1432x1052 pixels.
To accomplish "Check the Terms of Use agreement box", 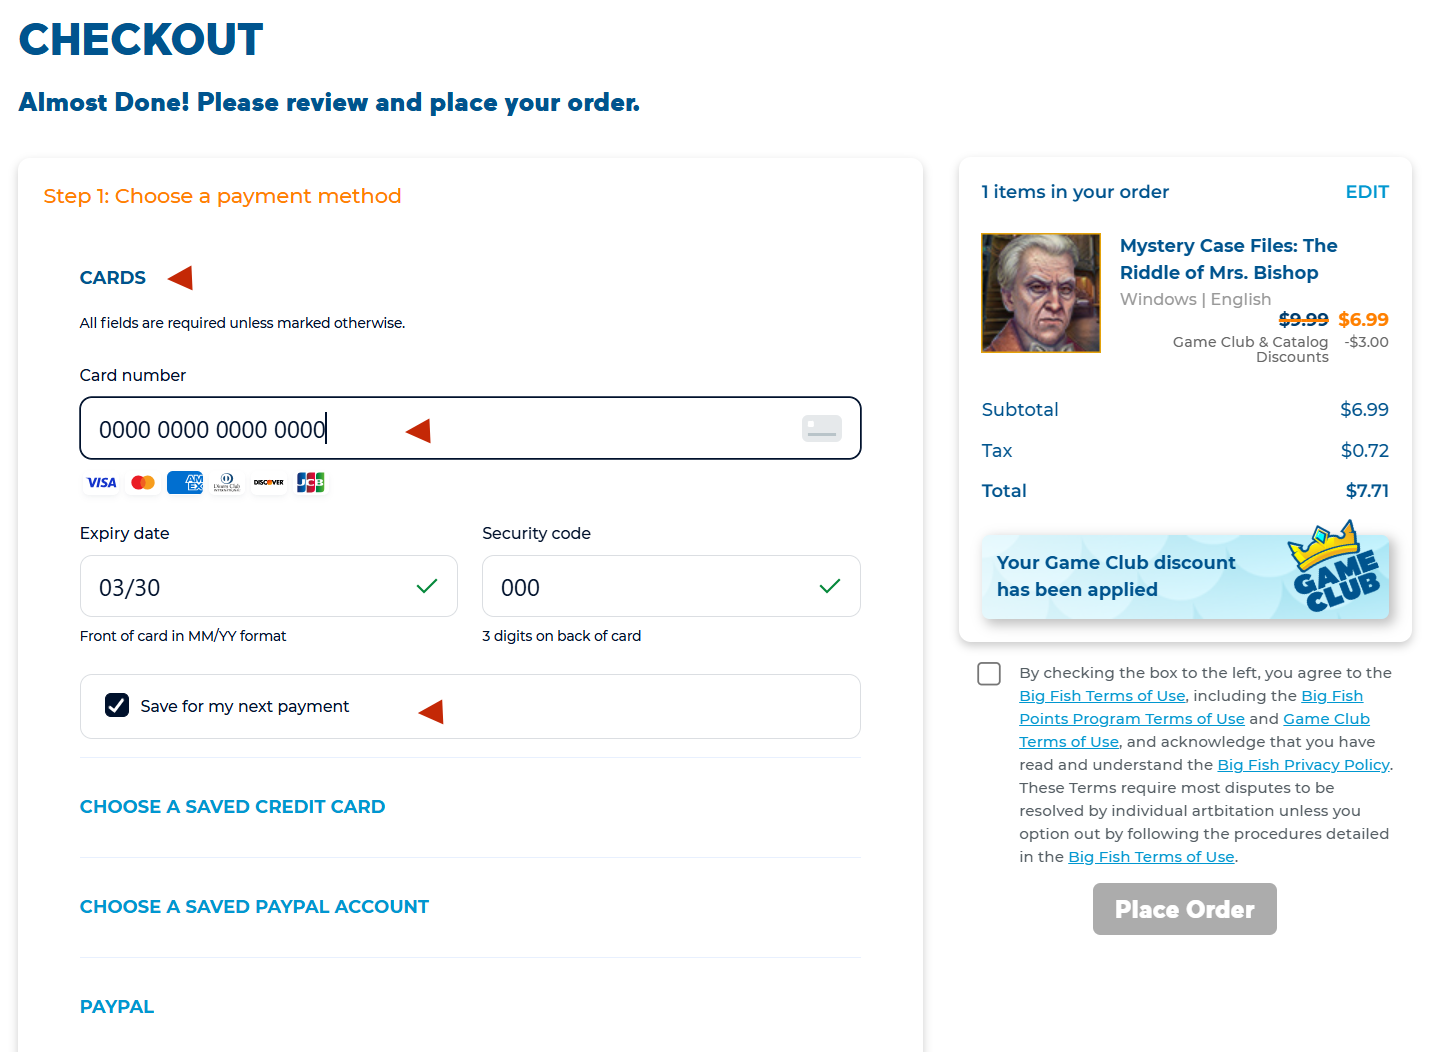I will point(989,674).
